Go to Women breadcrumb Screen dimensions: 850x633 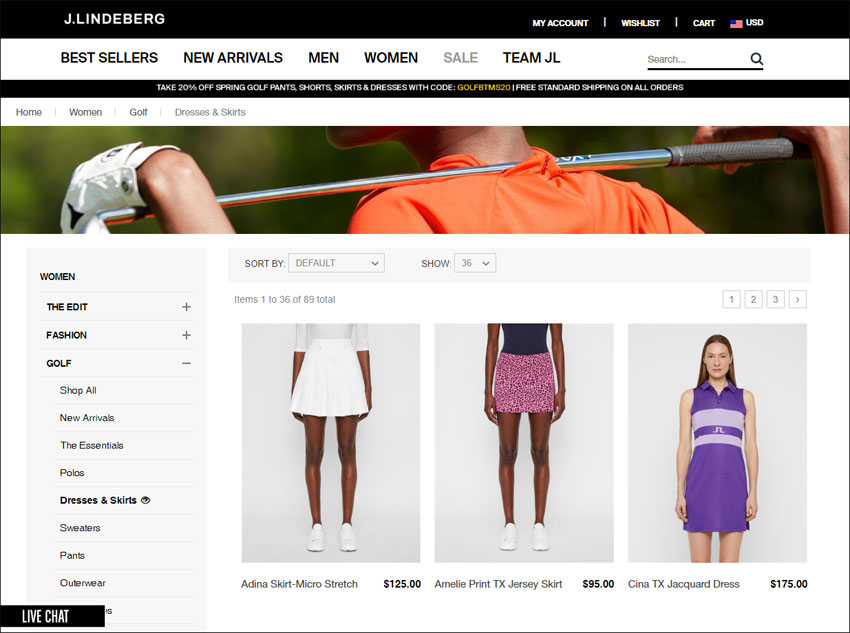(x=85, y=112)
